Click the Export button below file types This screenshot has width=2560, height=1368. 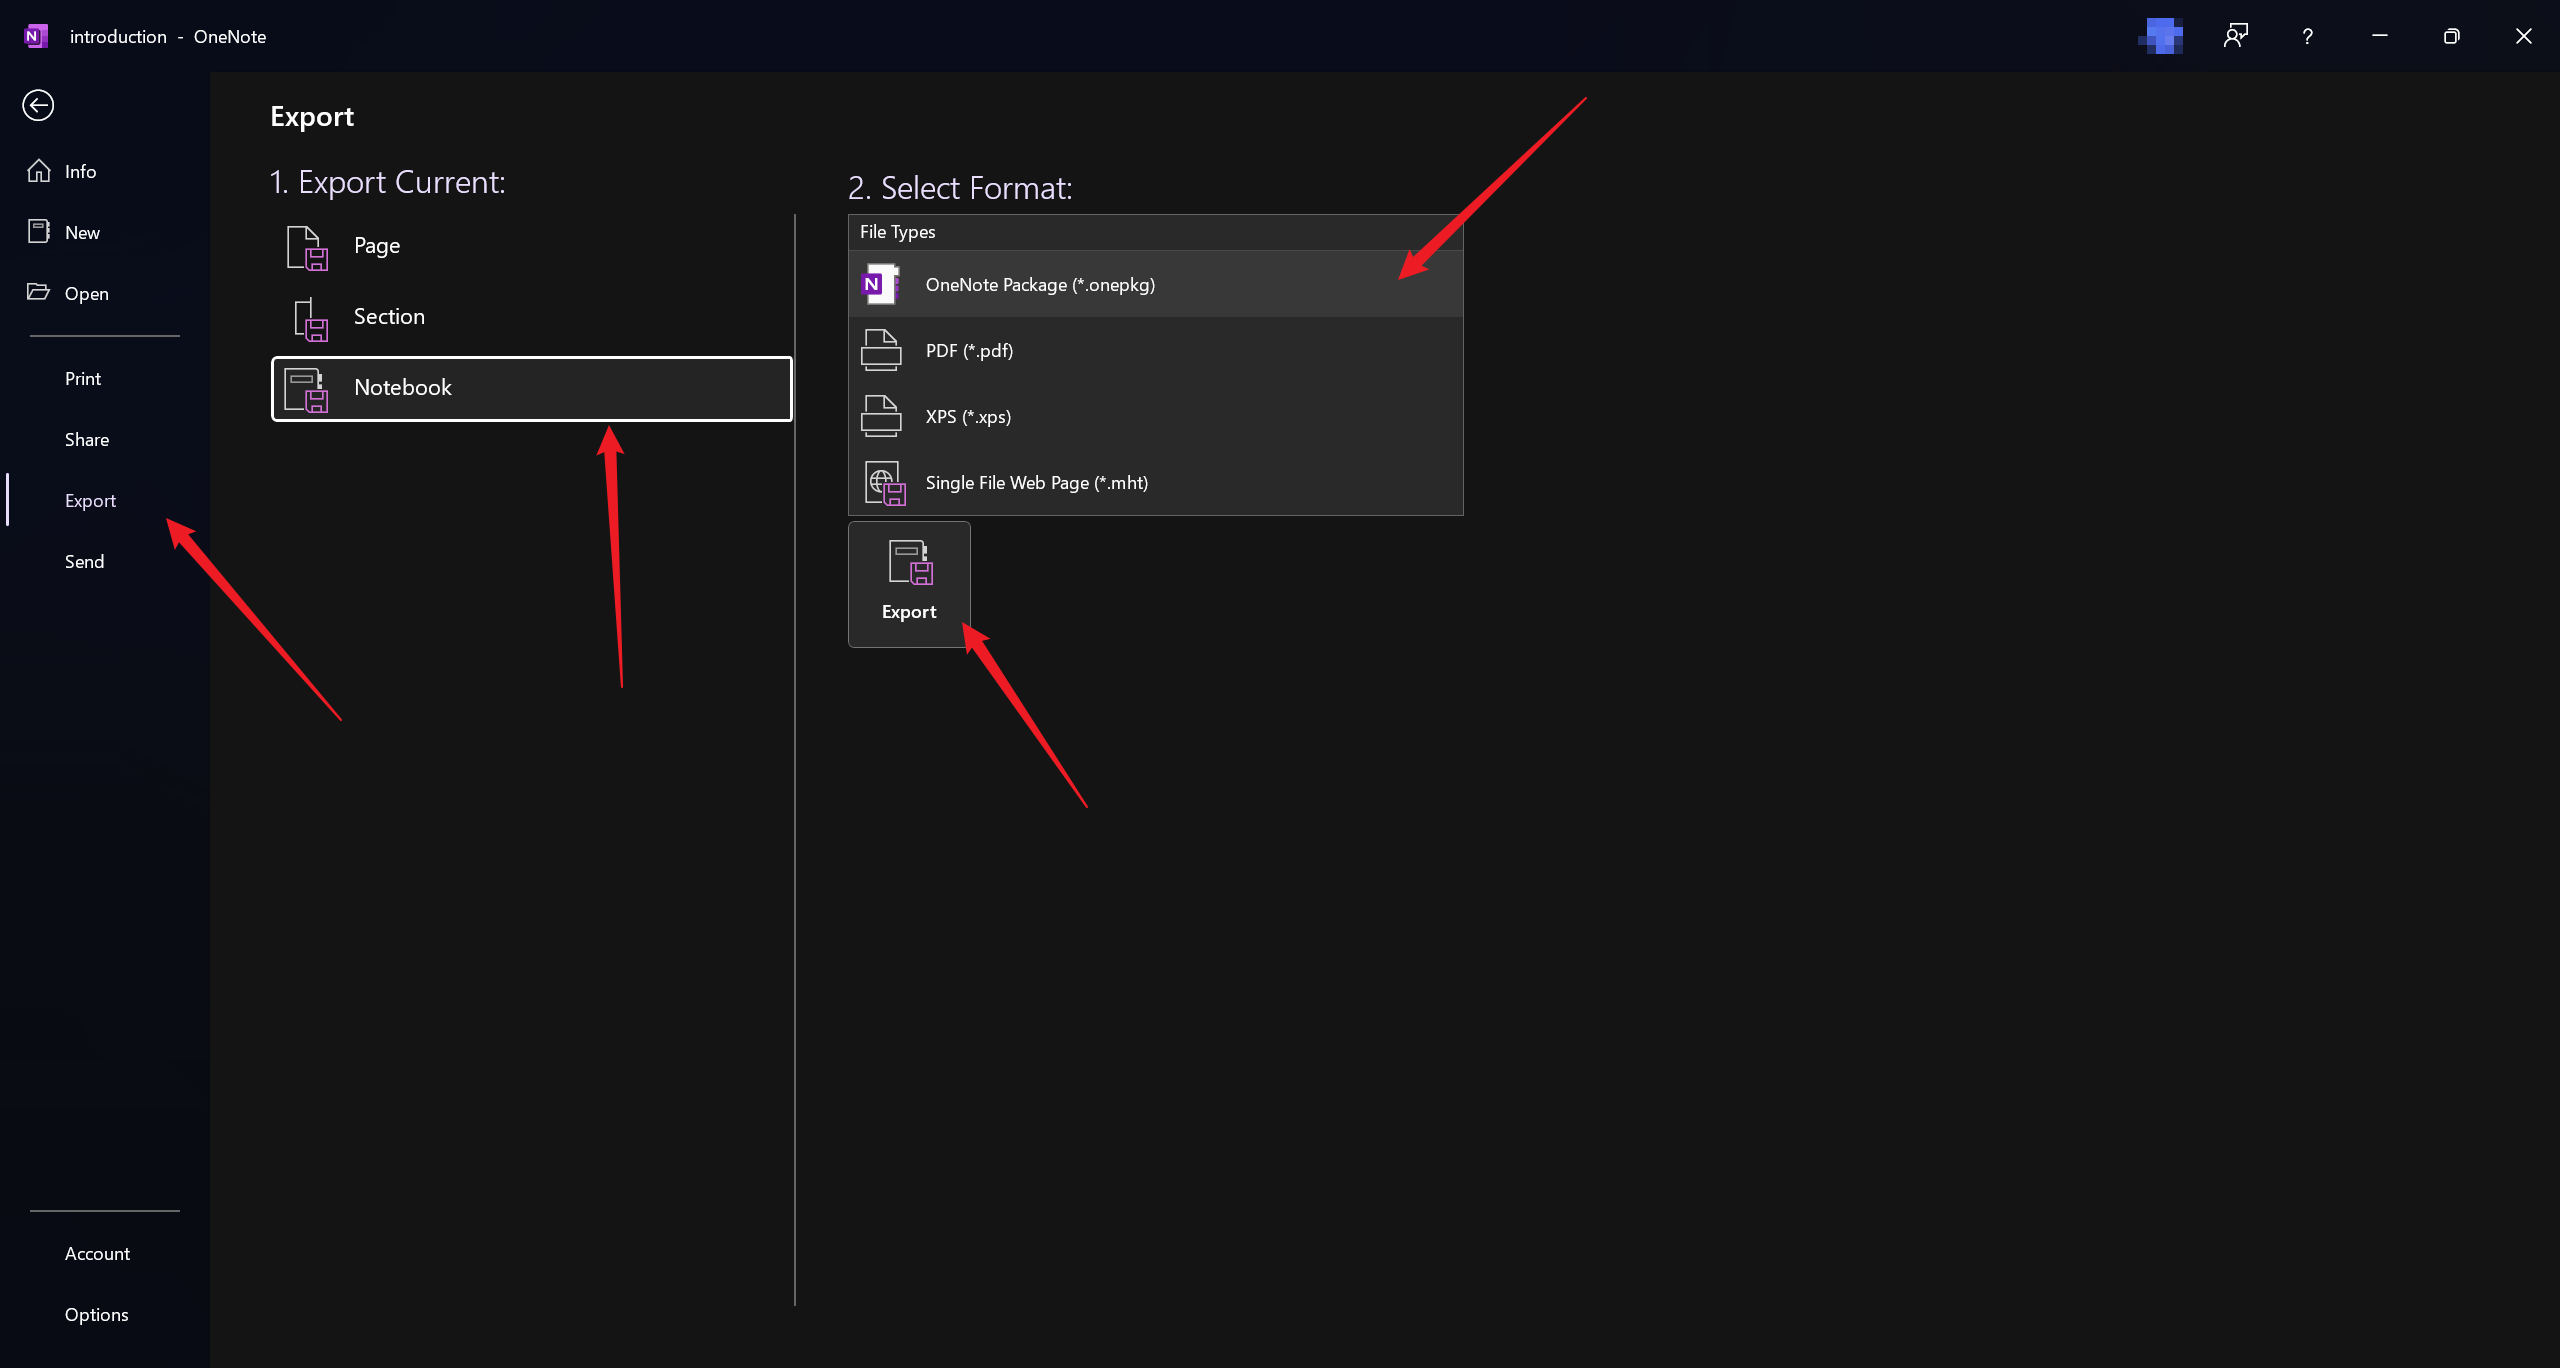coord(909,584)
